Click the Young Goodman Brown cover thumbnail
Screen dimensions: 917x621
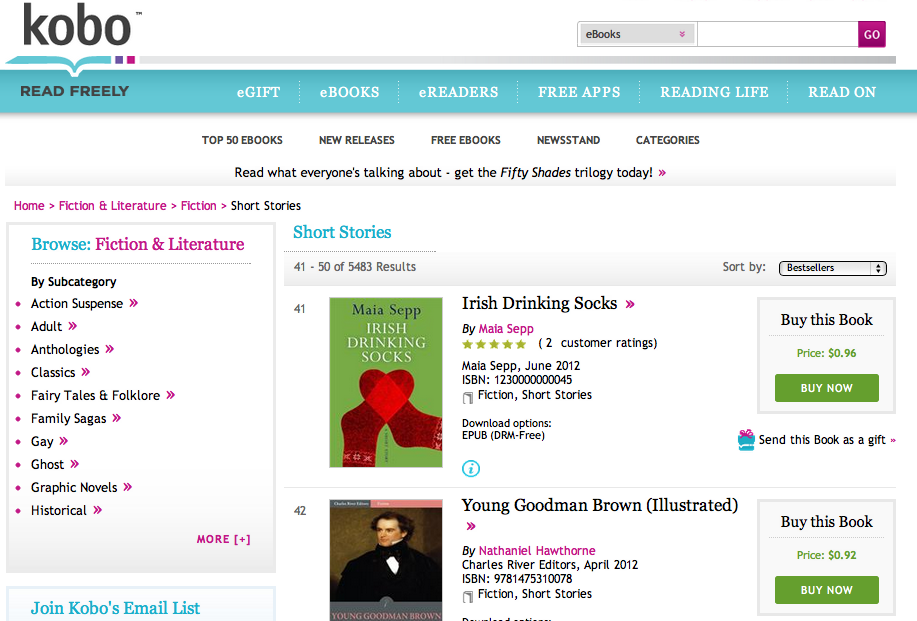pyautogui.click(x=386, y=560)
